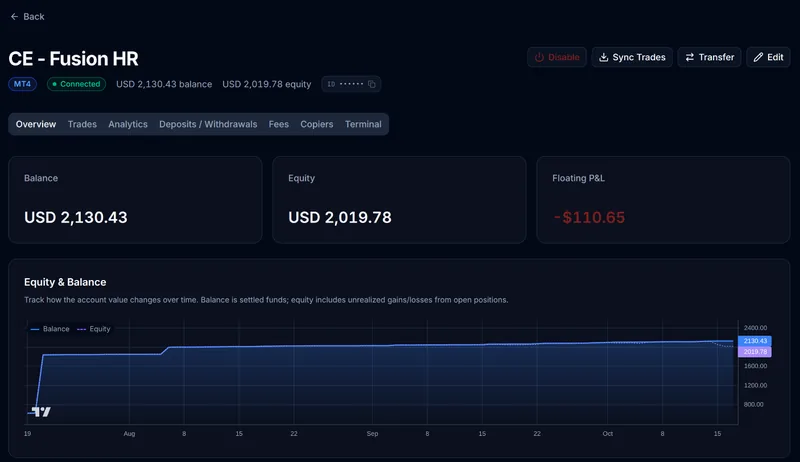Image resolution: width=800 pixels, height=462 pixels.
Task: Switch to the Fees tab
Action: point(279,124)
